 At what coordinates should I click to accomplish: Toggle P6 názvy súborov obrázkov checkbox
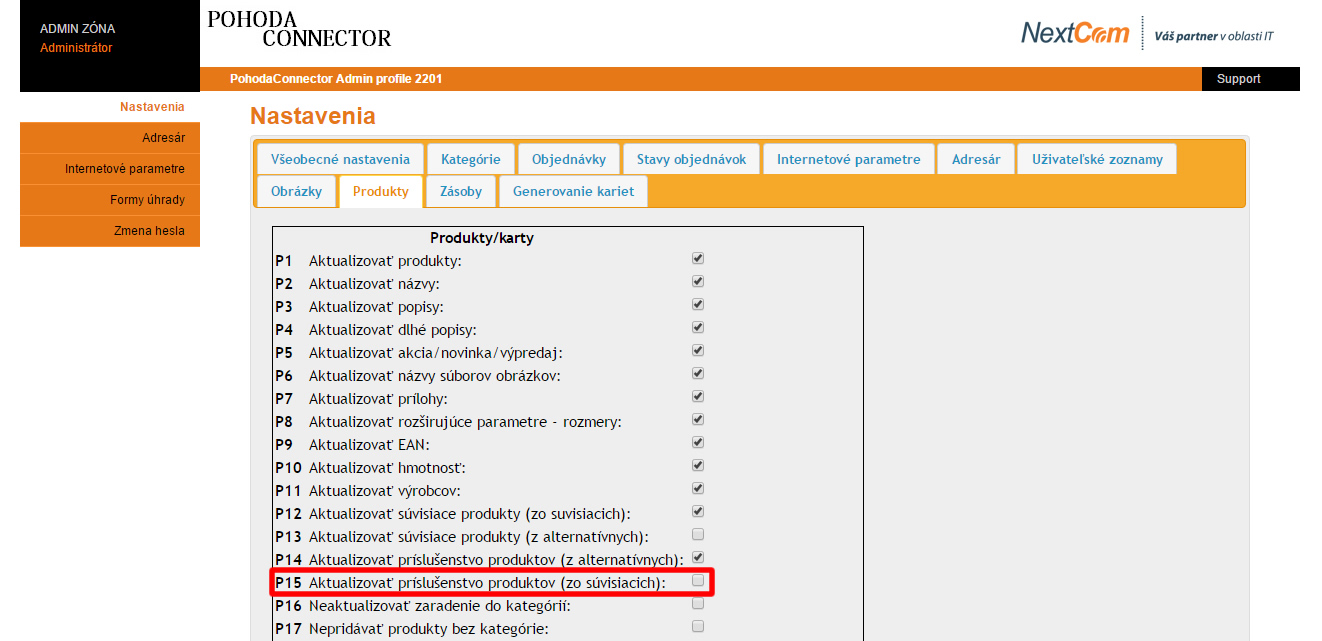[x=698, y=373]
